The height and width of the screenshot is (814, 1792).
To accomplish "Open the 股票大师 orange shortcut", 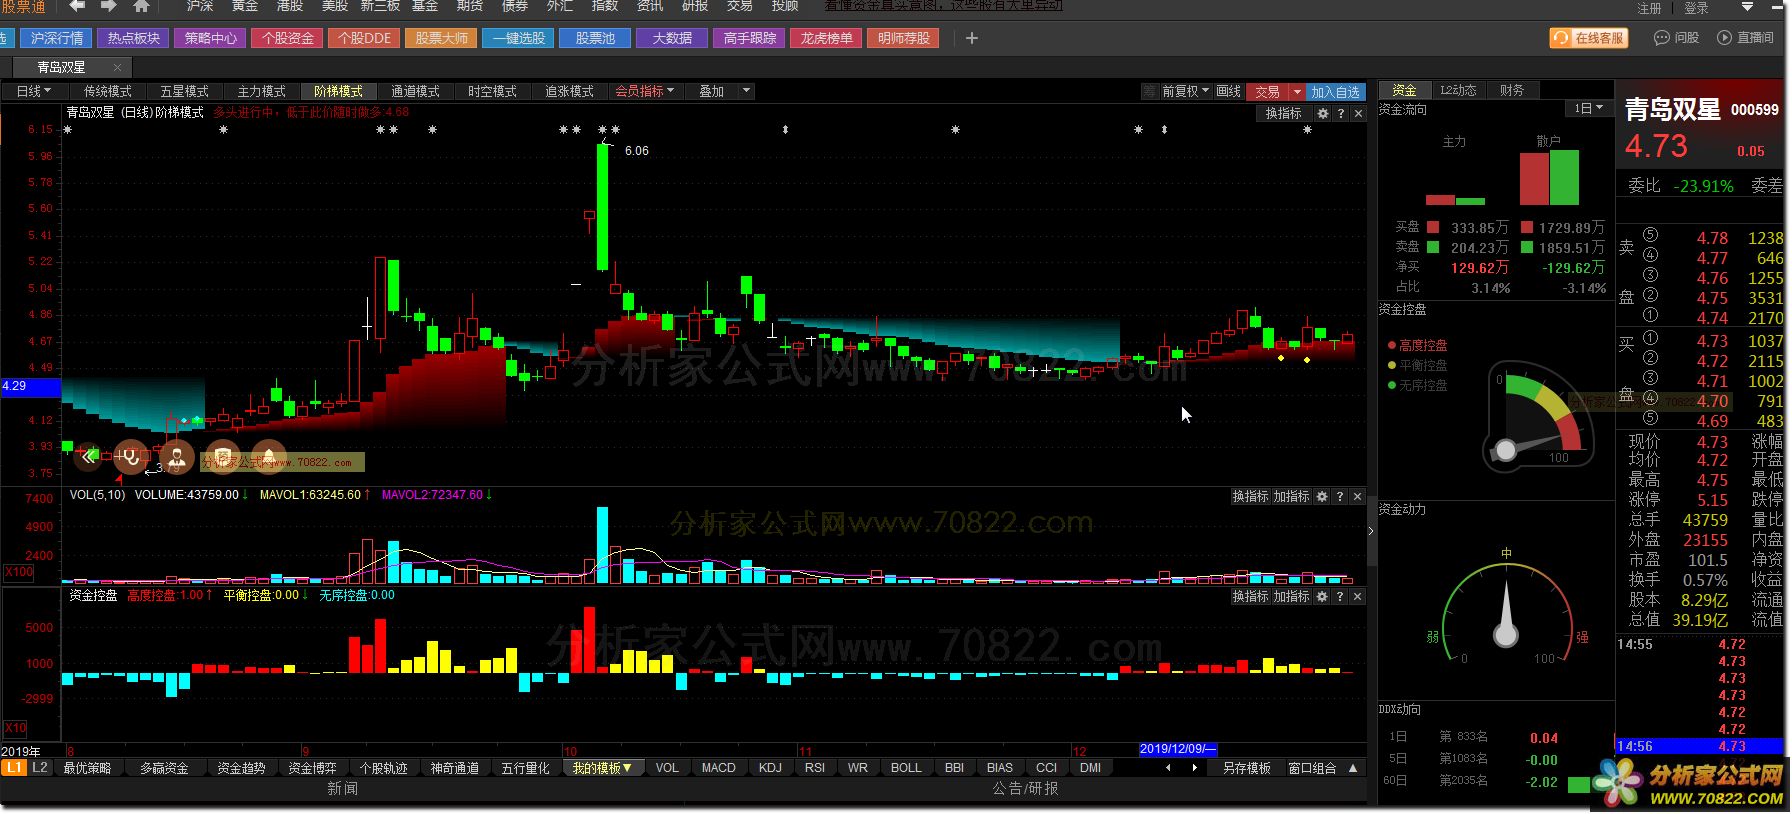I will coord(441,38).
